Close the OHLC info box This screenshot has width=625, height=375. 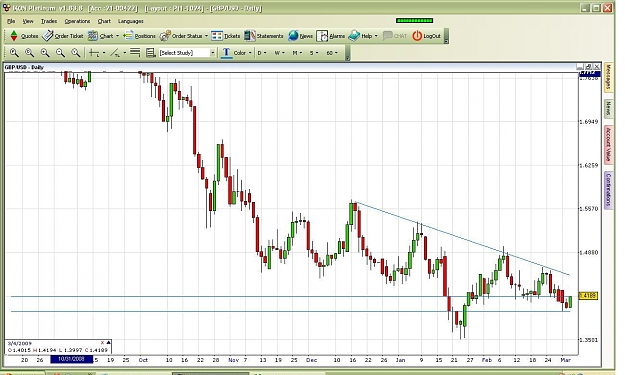tap(102, 343)
